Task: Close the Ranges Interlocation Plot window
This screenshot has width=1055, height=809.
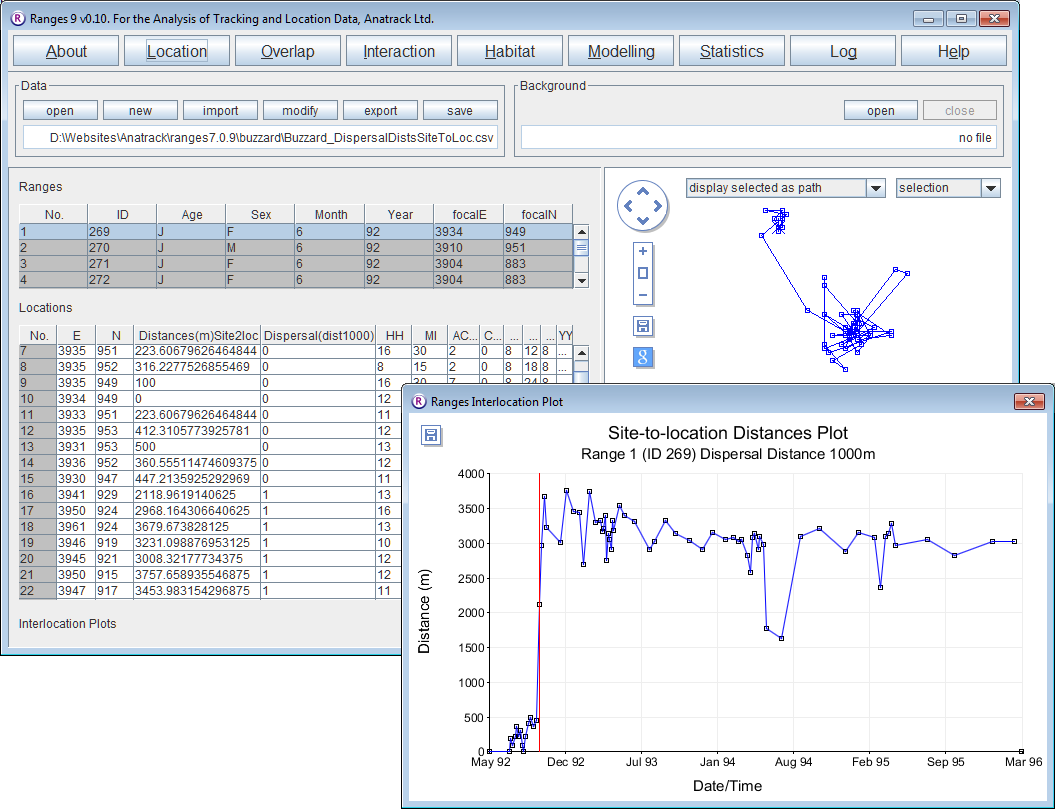Action: (1029, 402)
